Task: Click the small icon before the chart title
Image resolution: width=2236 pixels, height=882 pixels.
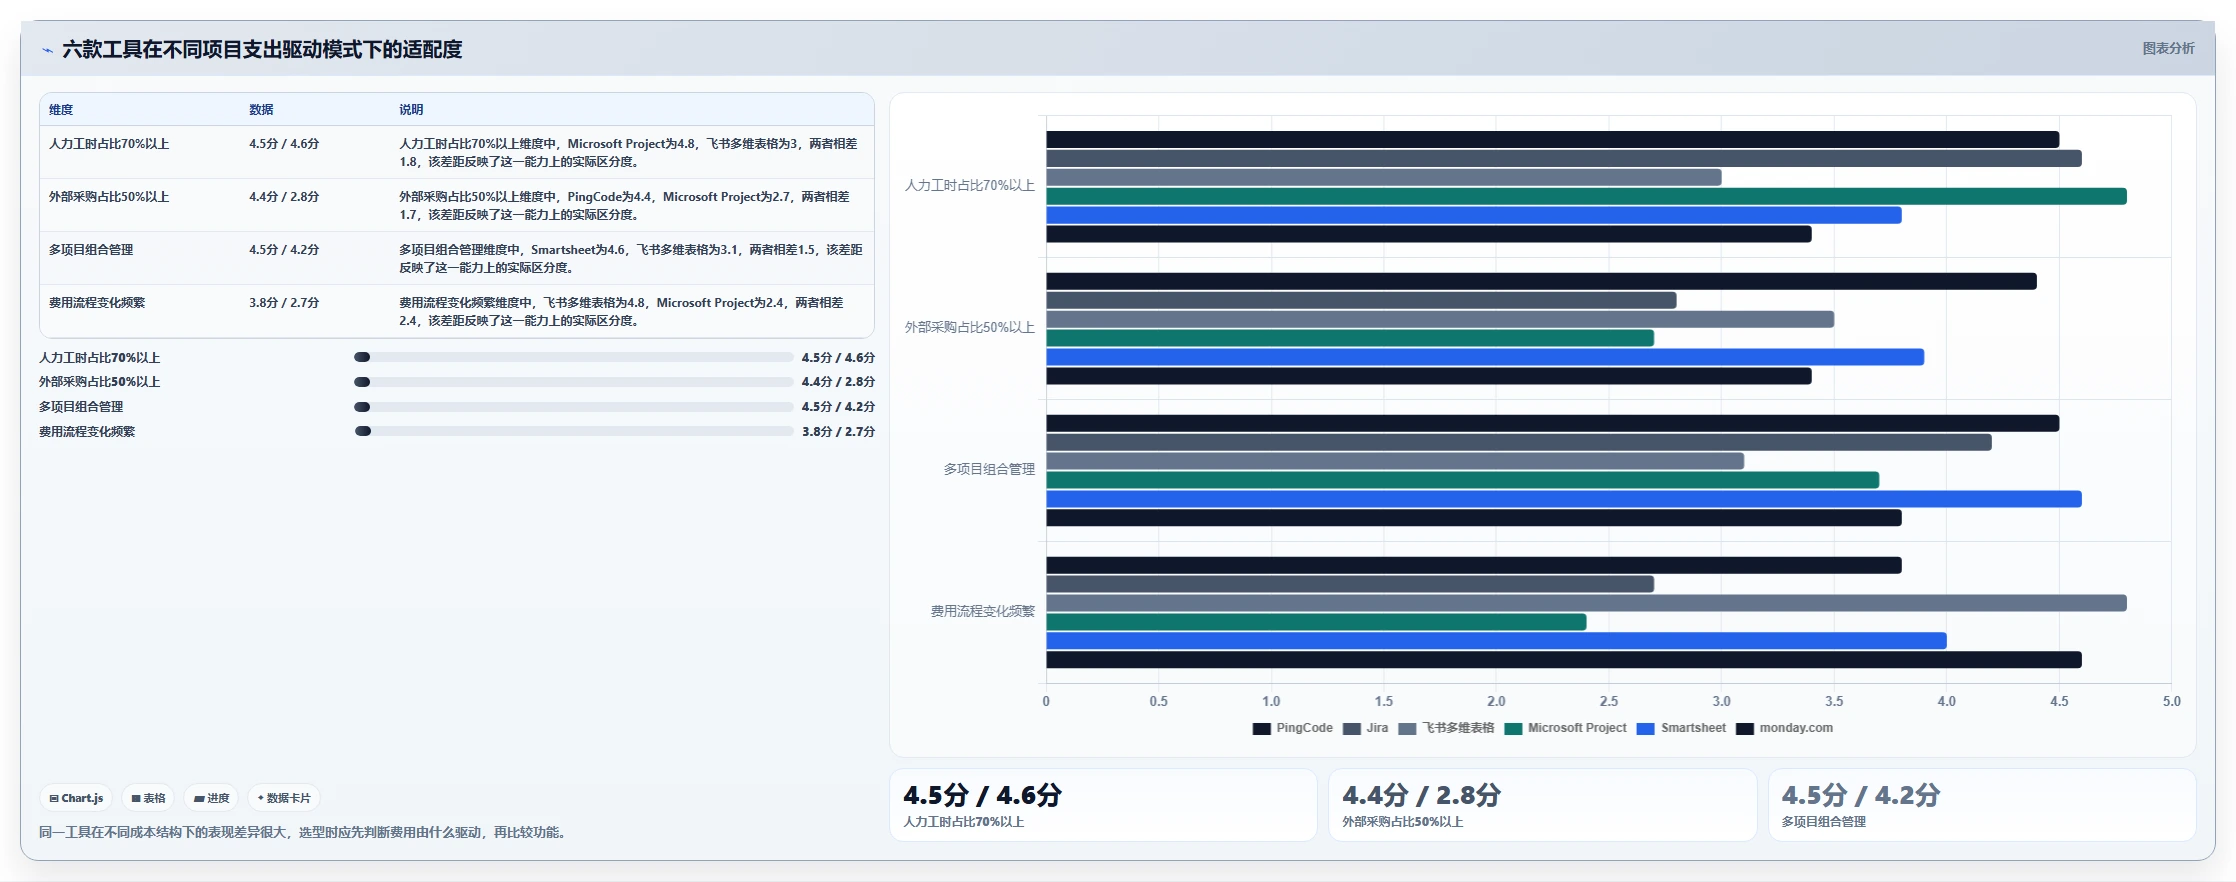Action: point(47,50)
